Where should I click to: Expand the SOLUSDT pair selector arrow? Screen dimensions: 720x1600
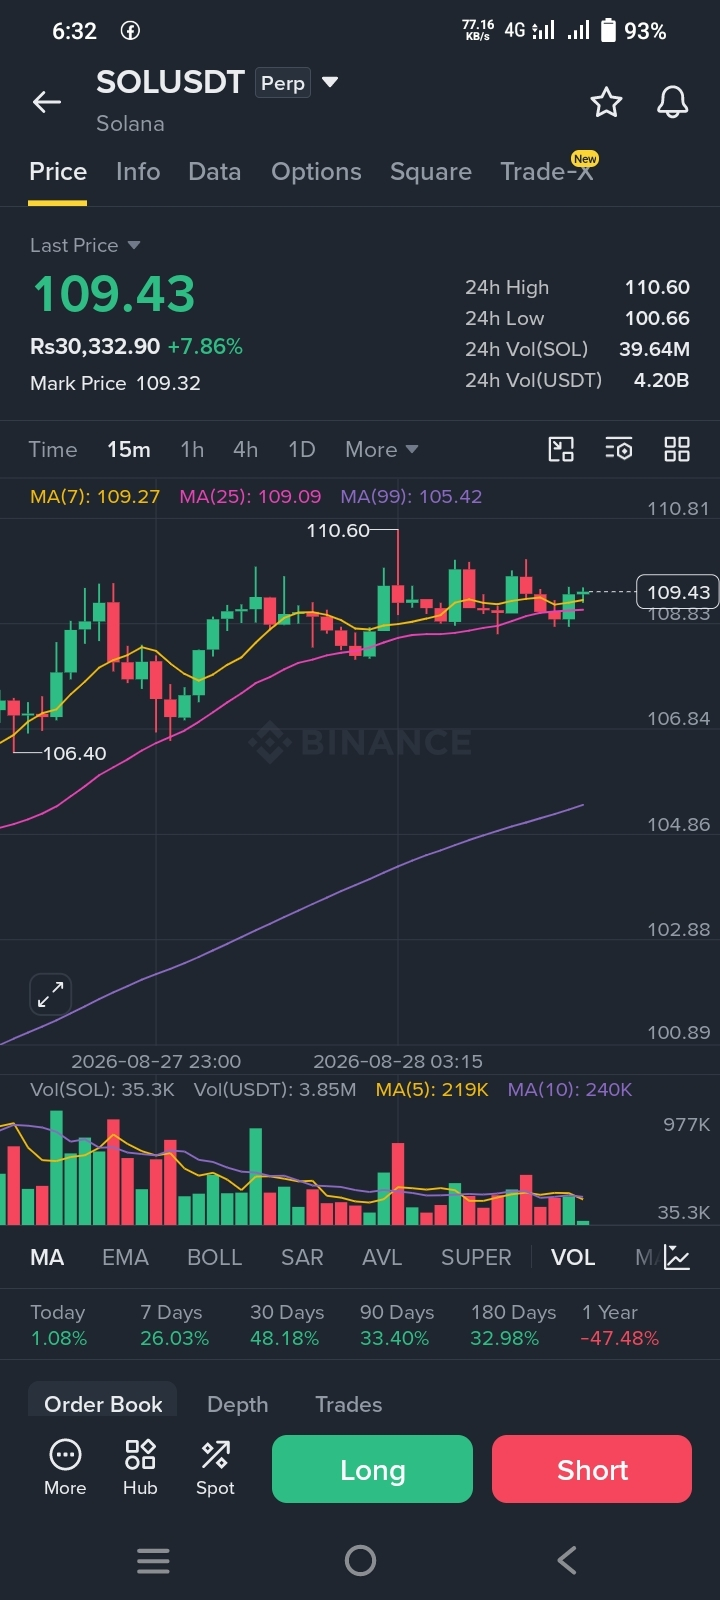[330, 82]
